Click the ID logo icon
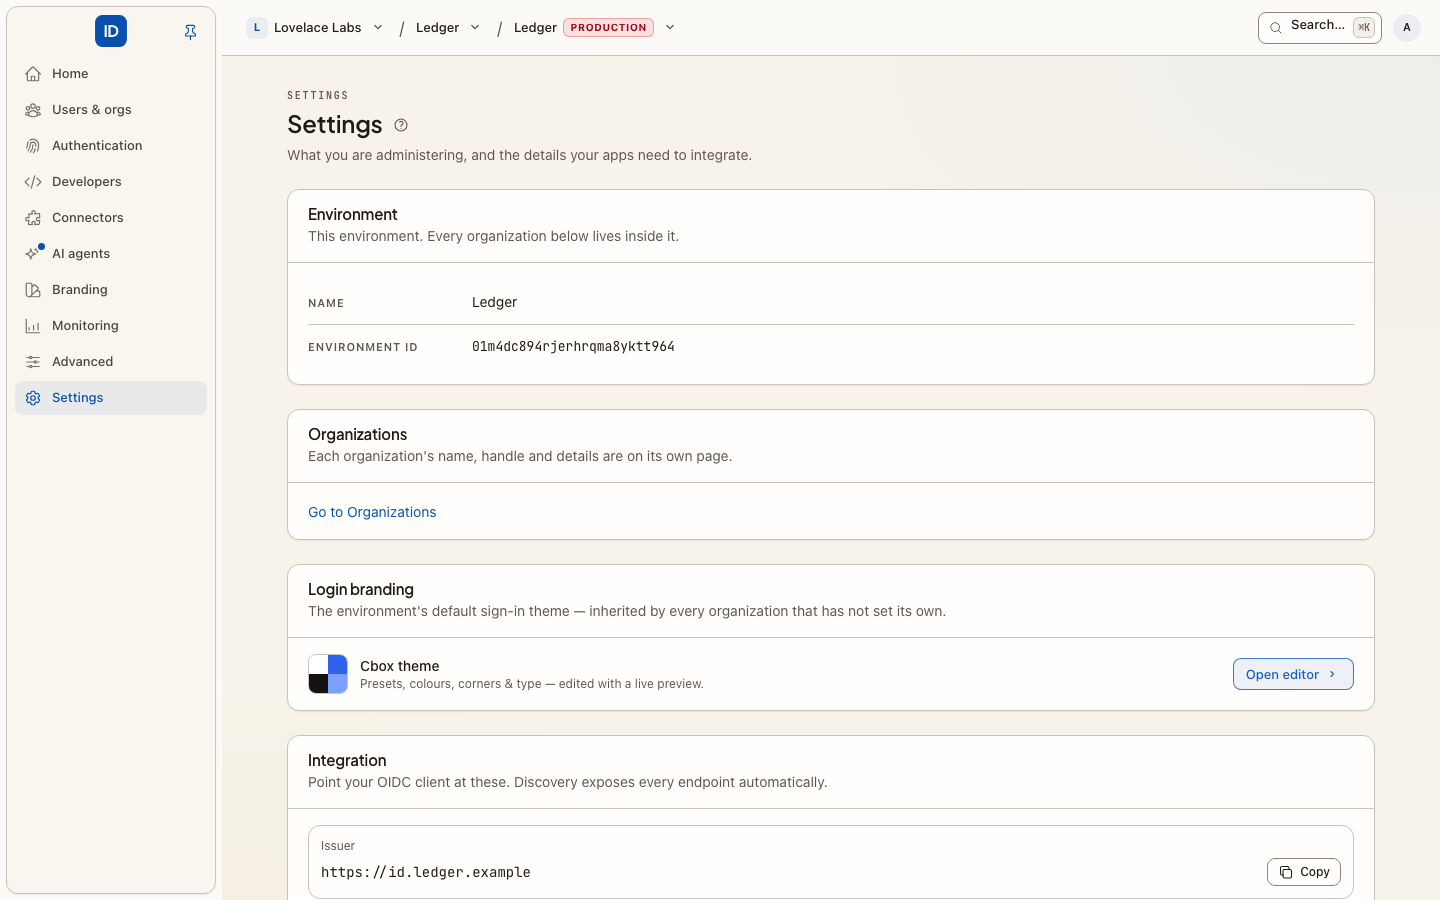Viewport: 1440px width, 900px height. click(x=111, y=31)
